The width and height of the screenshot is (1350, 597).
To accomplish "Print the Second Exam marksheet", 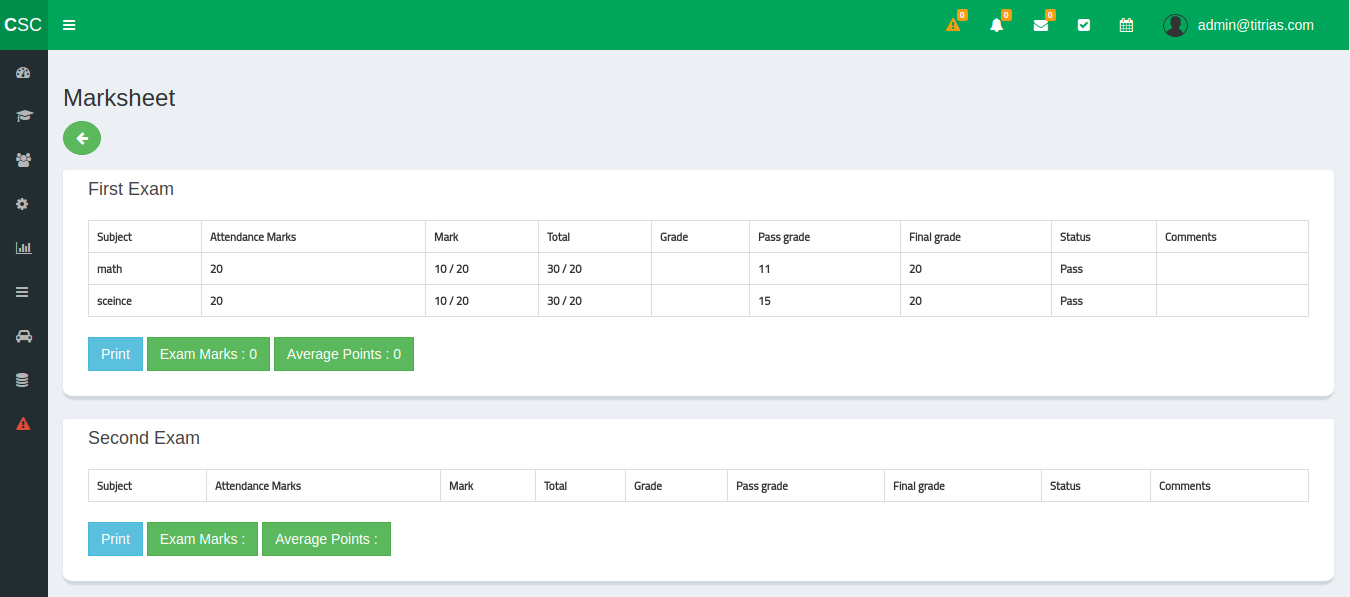I will pyautogui.click(x=115, y=539).
